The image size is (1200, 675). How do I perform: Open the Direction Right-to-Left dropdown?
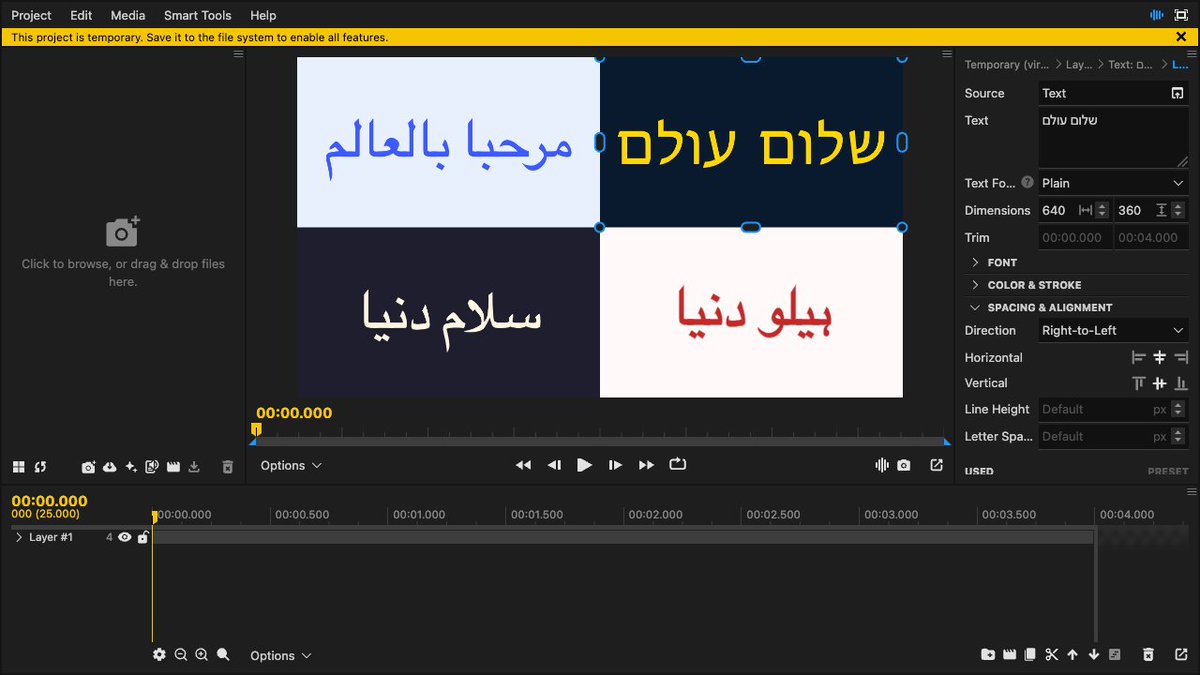(x=1113, y=330)
